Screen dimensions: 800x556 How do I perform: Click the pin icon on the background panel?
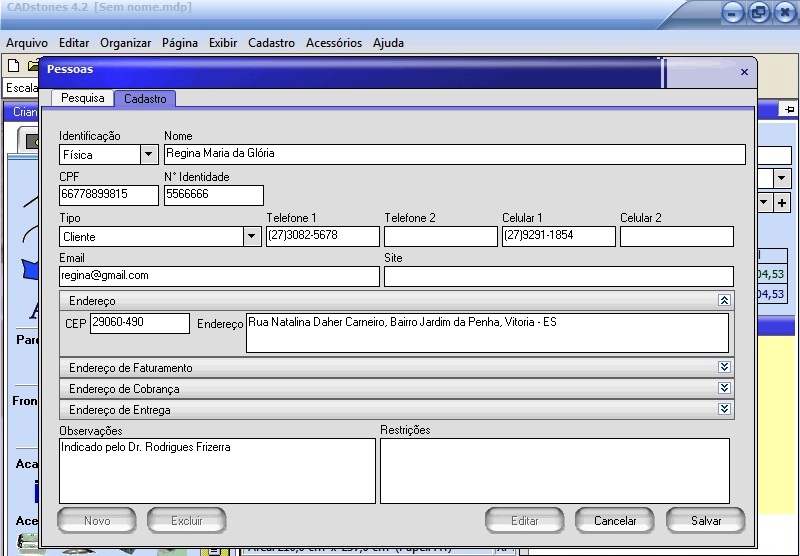click(x=789, y=109)
